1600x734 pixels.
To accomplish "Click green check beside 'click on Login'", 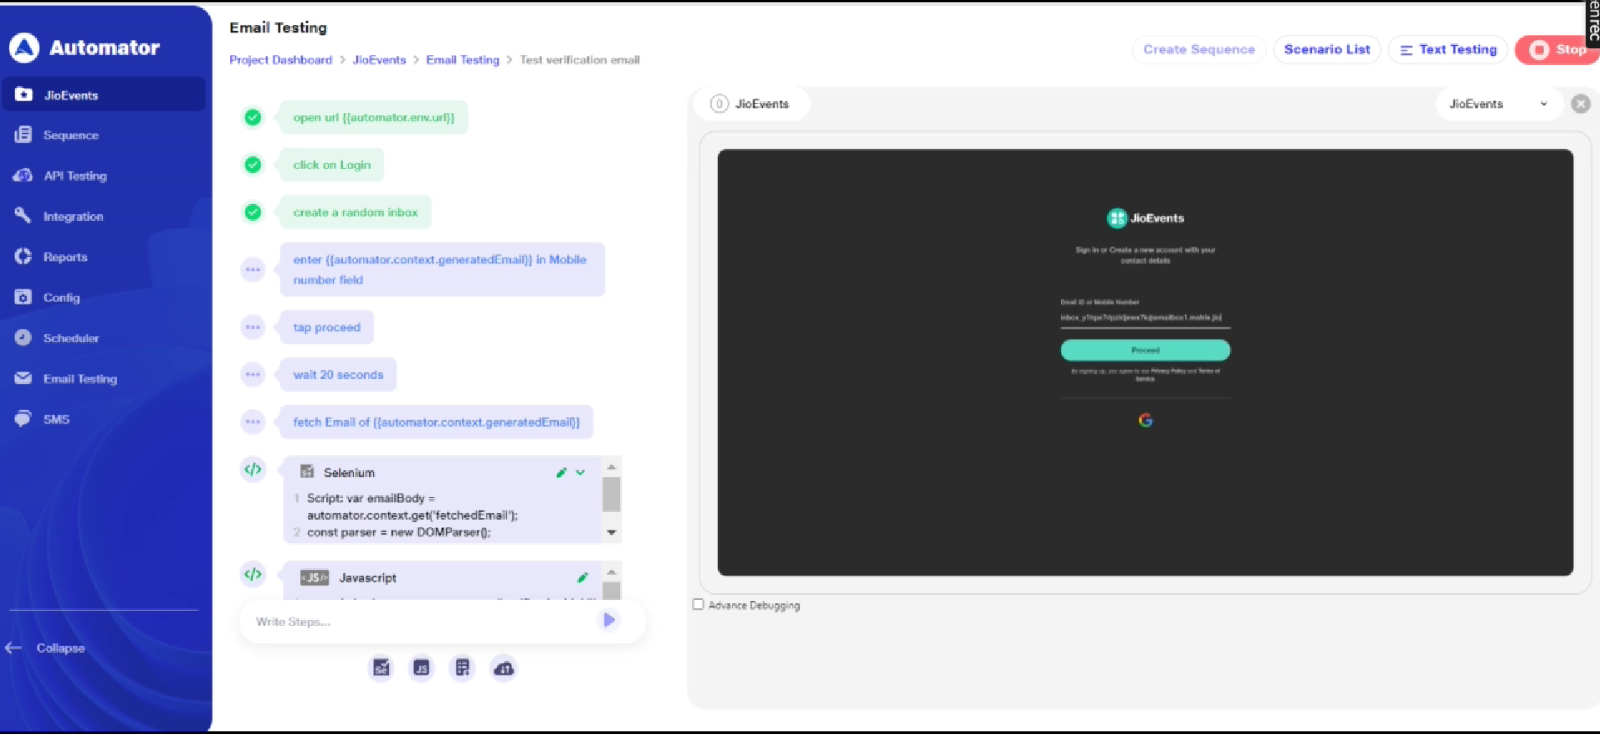I will point(253,164).
